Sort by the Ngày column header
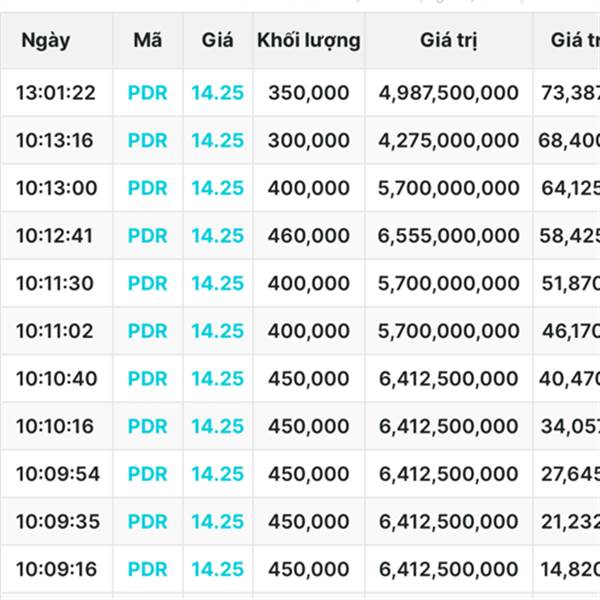This screenshot has width=600, height=600. tap(44, 41)
